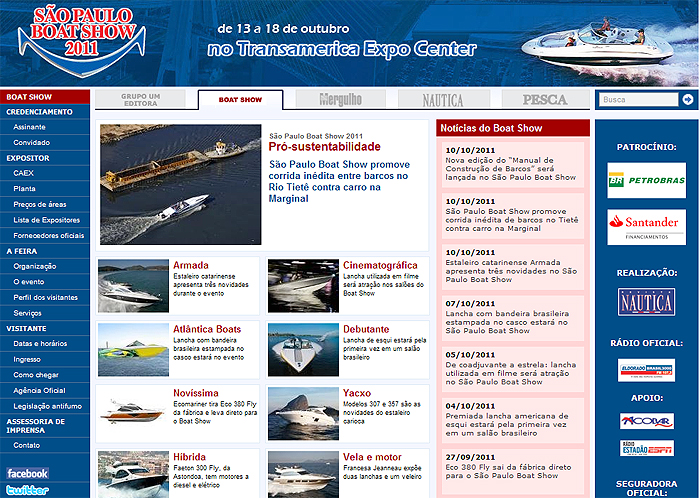
Task: Open Como chegar sidebar link
Action: click(36, 374)
